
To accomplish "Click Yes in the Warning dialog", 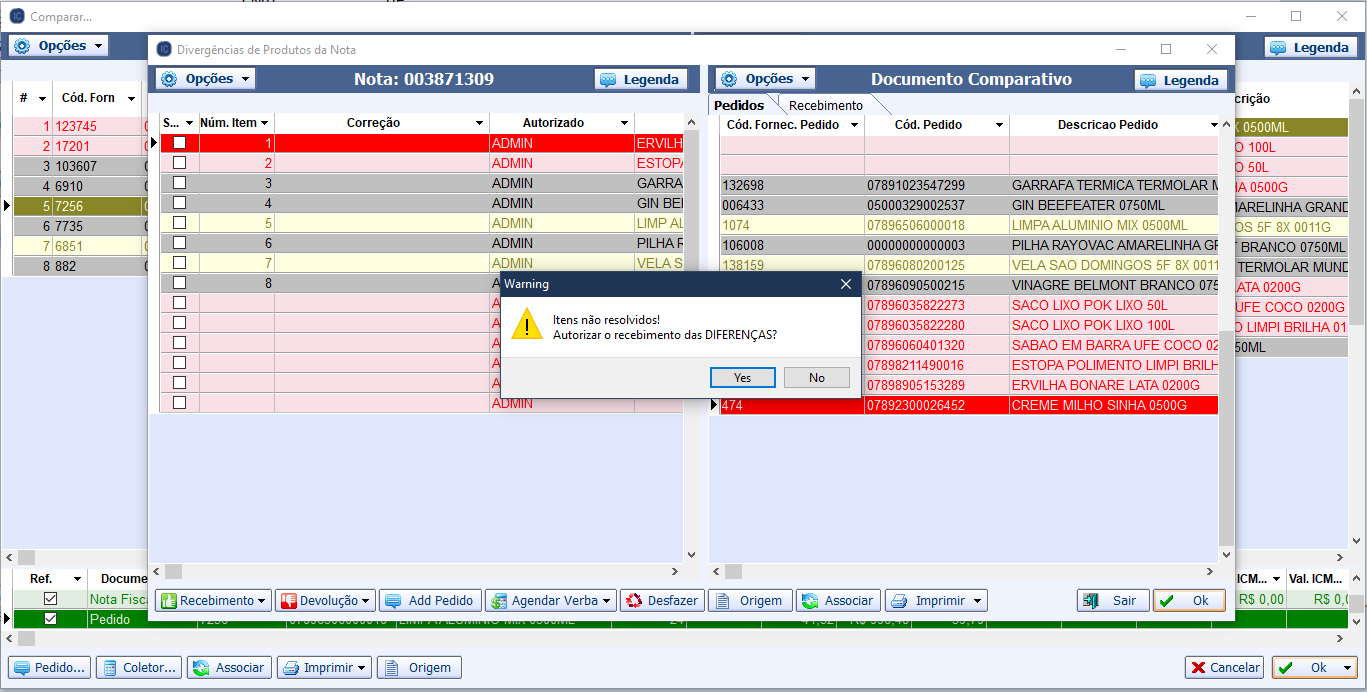I will [x=742, y=377].
